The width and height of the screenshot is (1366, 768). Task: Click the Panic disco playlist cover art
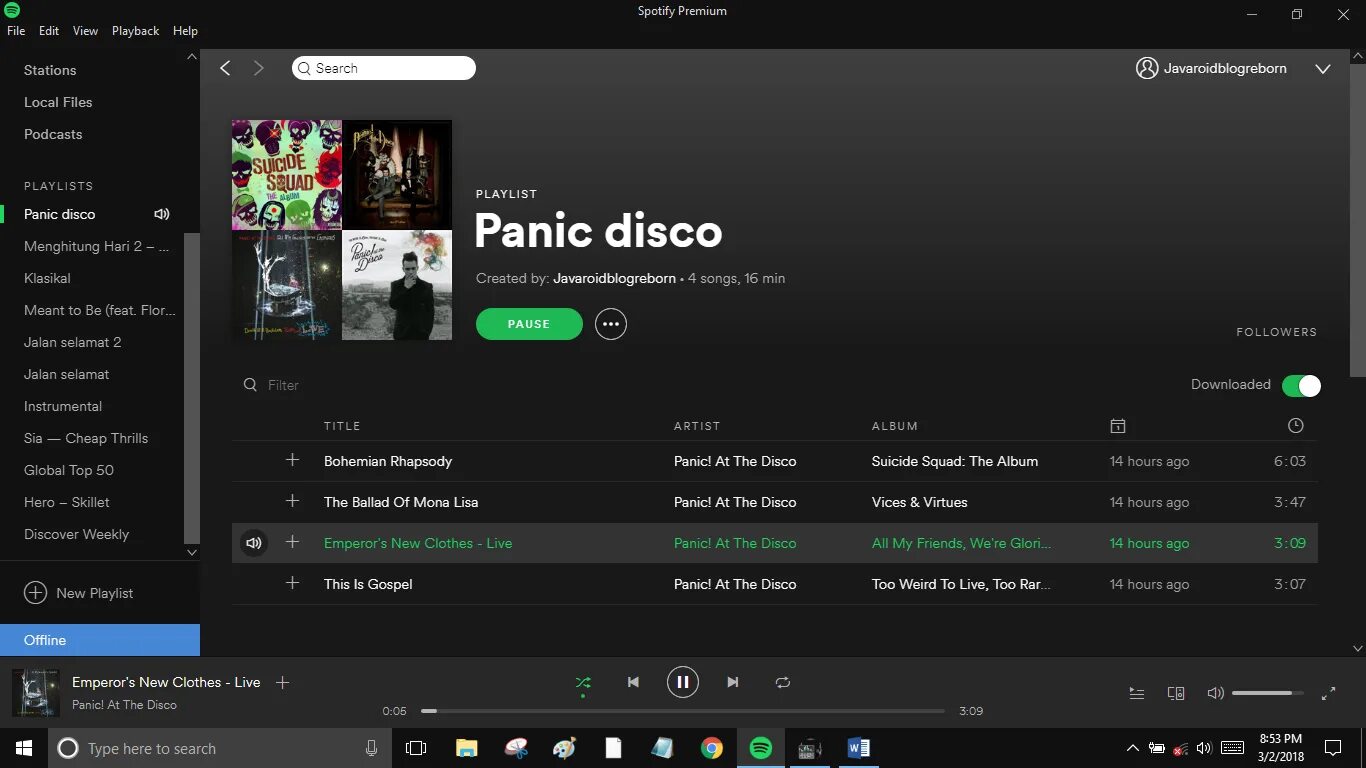tap(342, 230)
